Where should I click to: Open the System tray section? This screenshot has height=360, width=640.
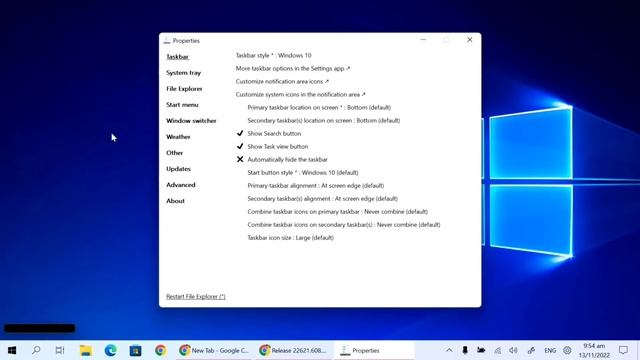coord(184,73)
